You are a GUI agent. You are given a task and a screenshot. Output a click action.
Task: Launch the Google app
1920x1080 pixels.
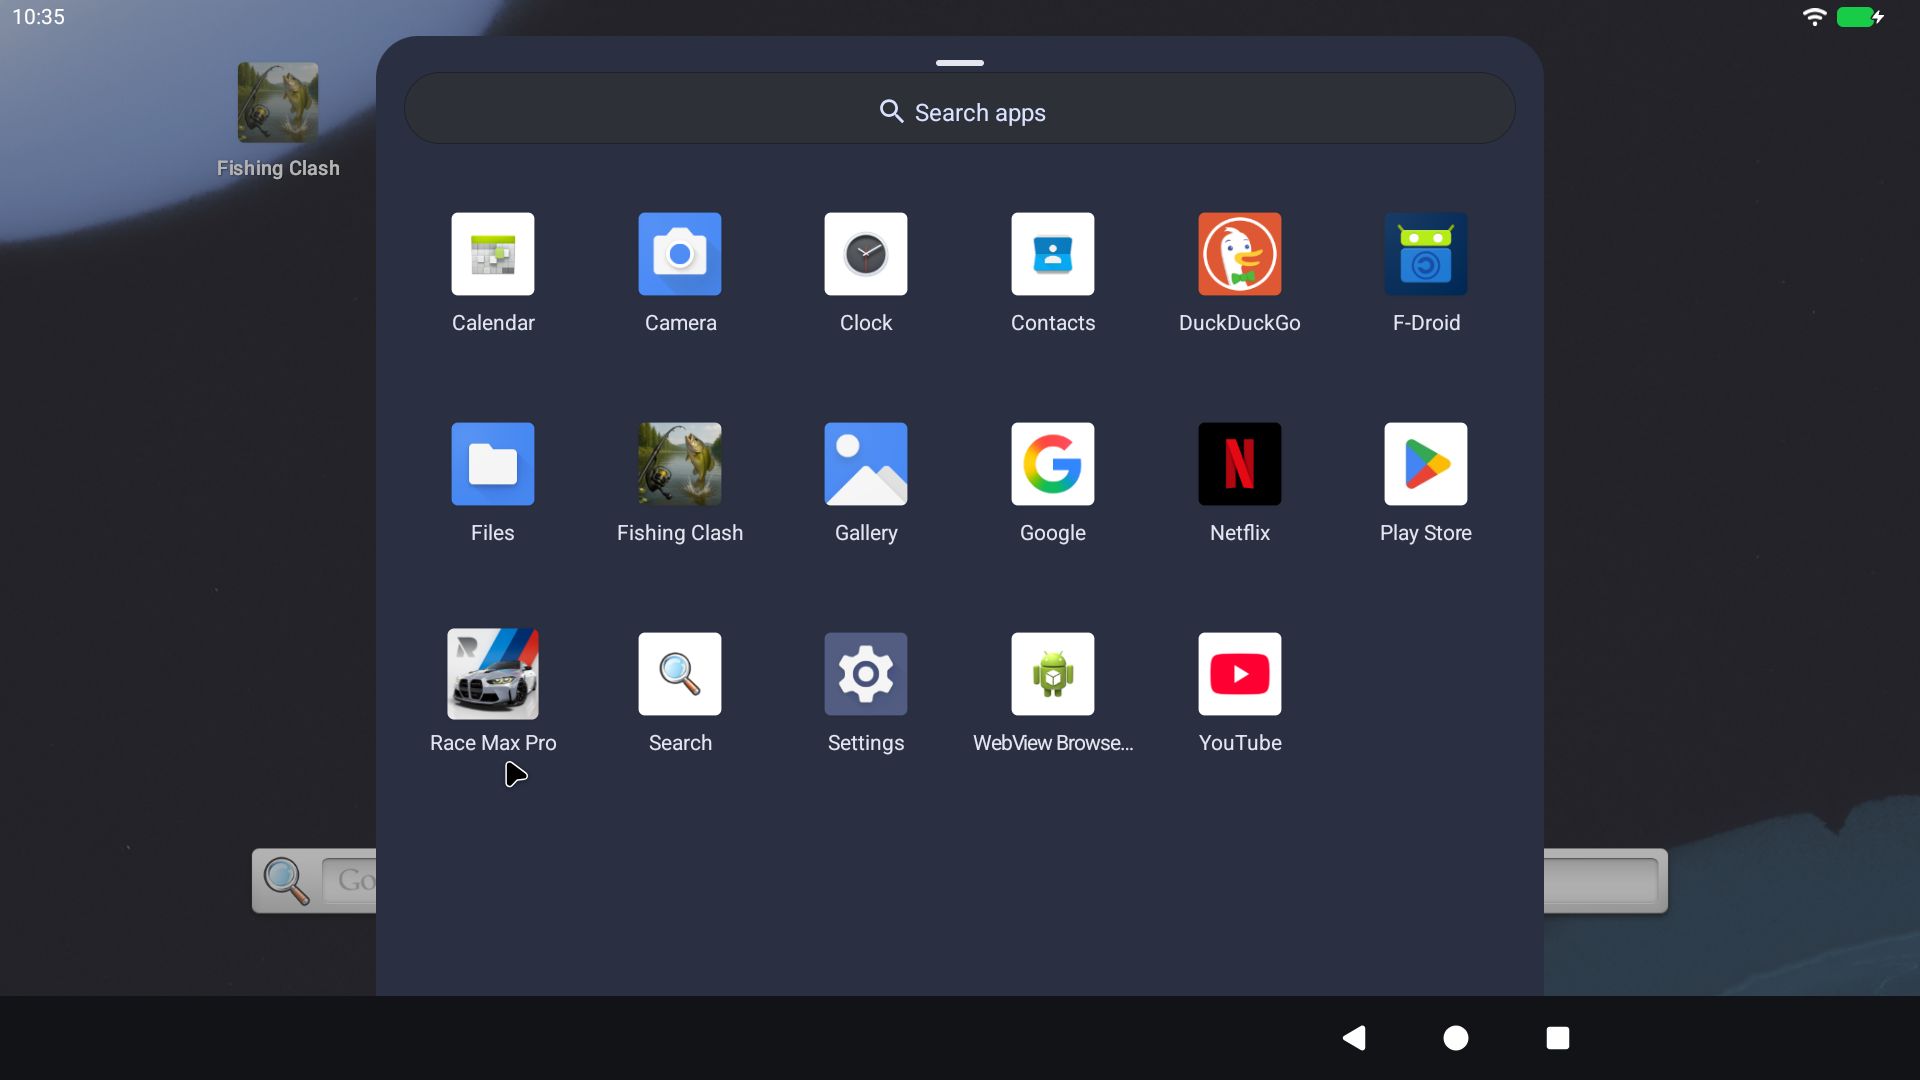pyautogui.click(x=1053, y=464)
